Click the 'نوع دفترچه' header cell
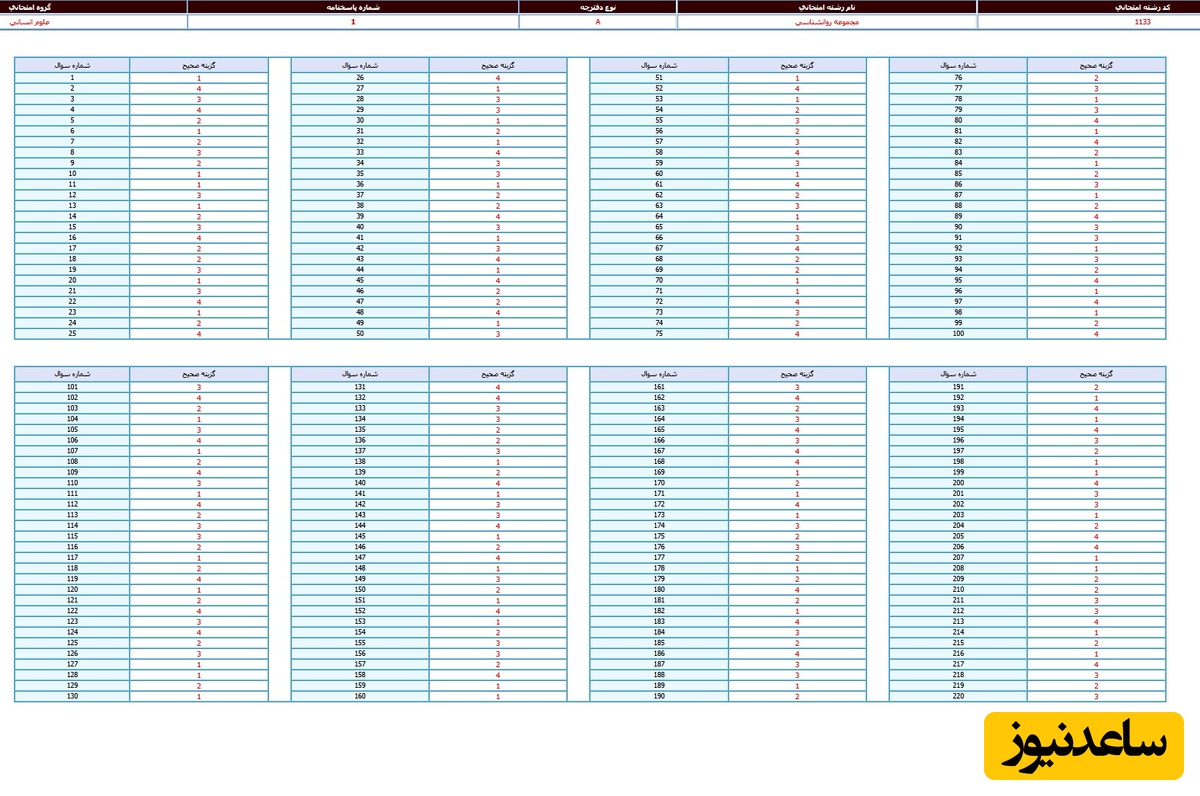This screenshot has width=1200, height=796. [597, 7]
